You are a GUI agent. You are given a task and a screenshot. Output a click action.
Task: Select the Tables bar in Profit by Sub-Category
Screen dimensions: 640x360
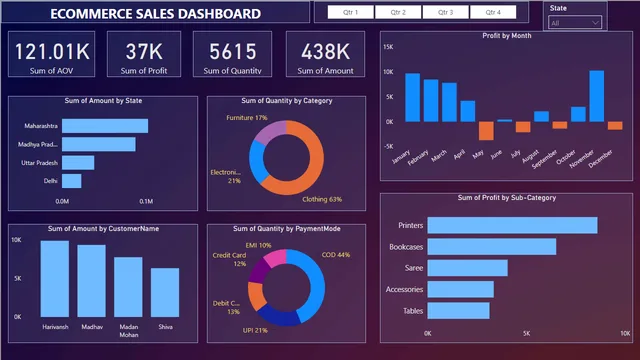point(459,311)
